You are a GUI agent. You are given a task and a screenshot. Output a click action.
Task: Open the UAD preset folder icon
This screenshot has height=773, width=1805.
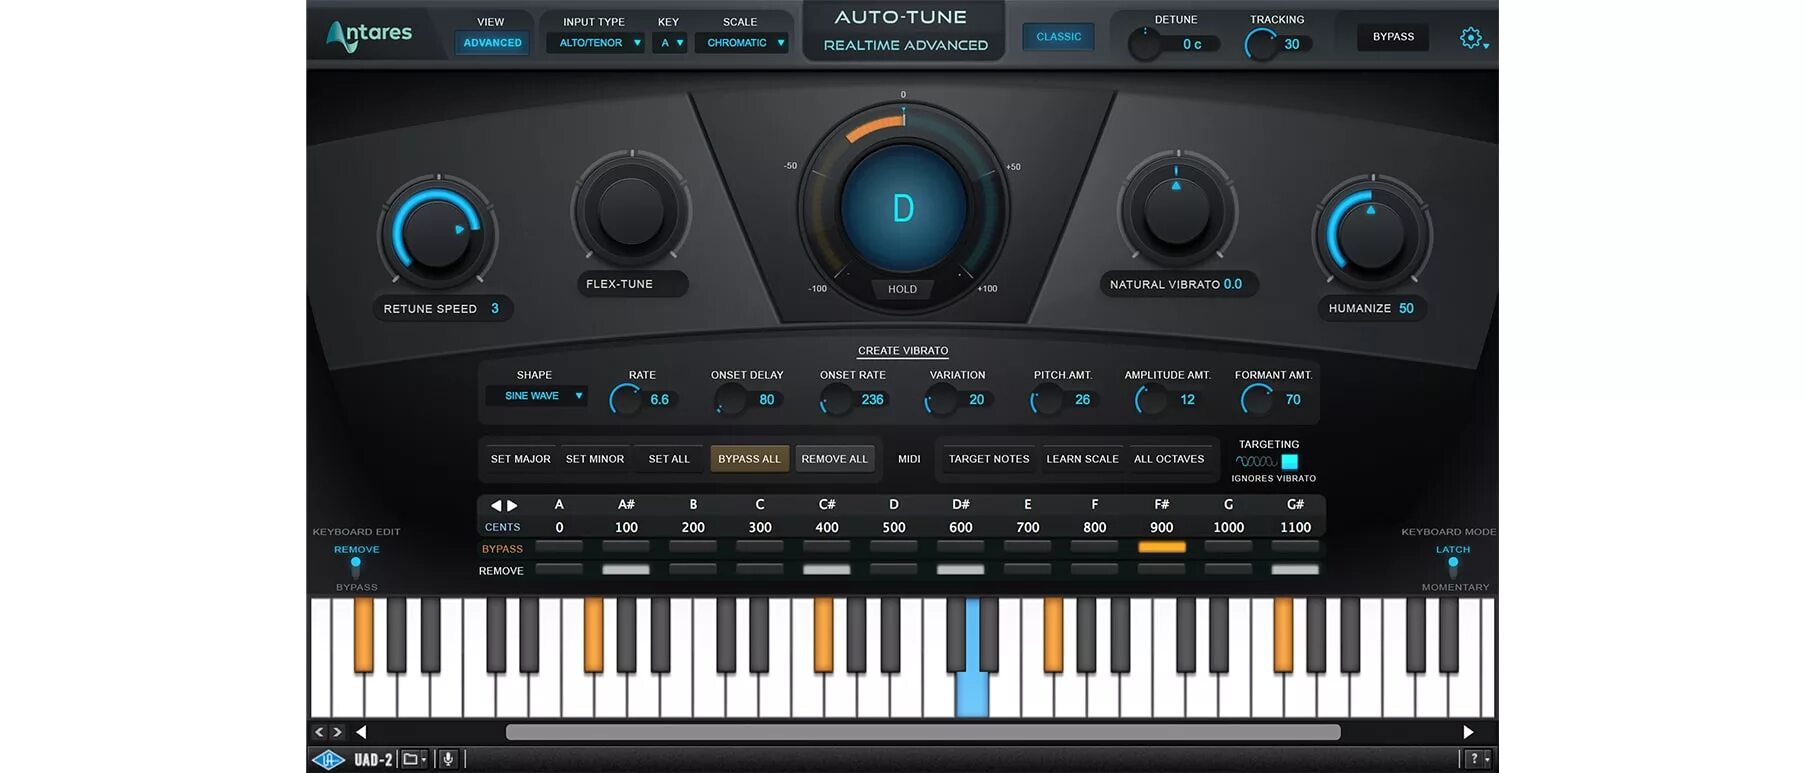click(x=413, y=760)
